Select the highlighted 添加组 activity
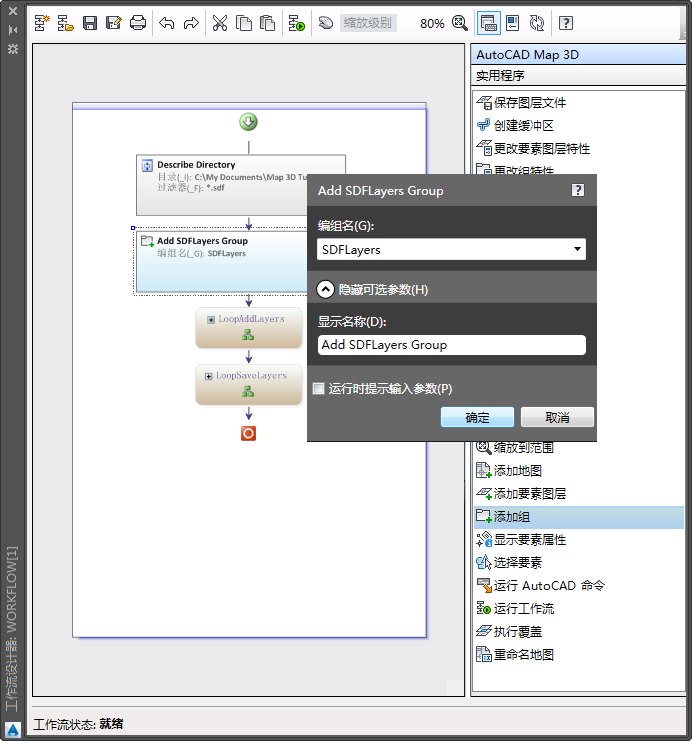This screenshot has width=692, height=741. (x=579, y=517)
